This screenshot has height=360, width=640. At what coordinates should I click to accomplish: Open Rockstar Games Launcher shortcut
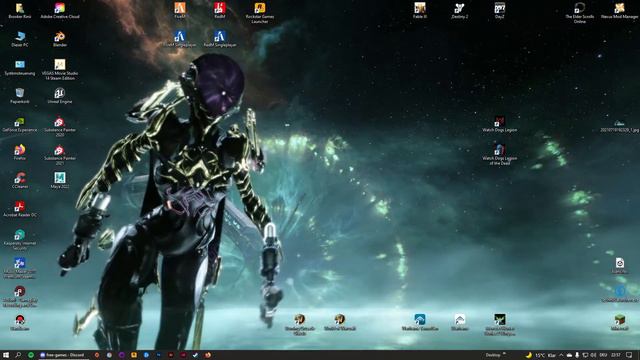click(260, 13)
